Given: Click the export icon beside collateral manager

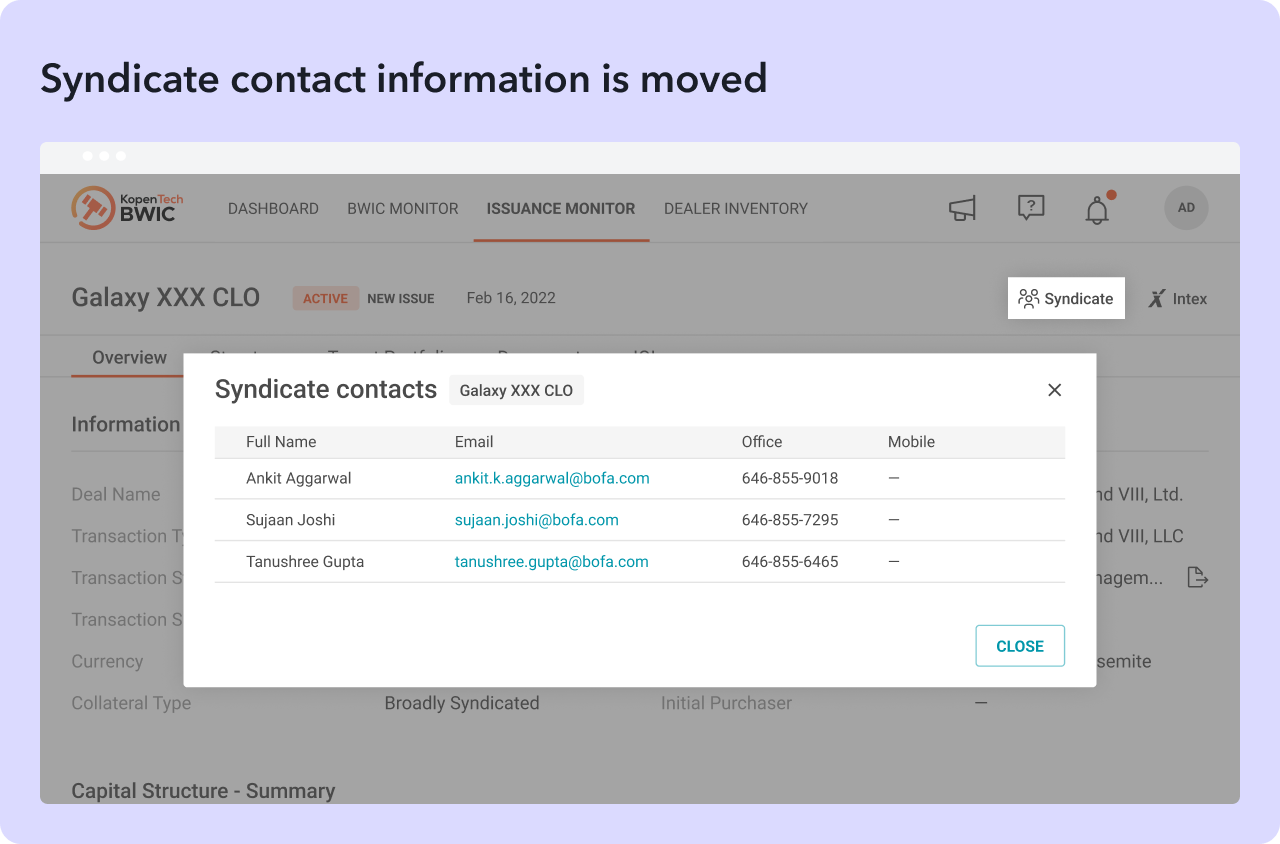Looking at the screenshot, I should (1197, 578).
